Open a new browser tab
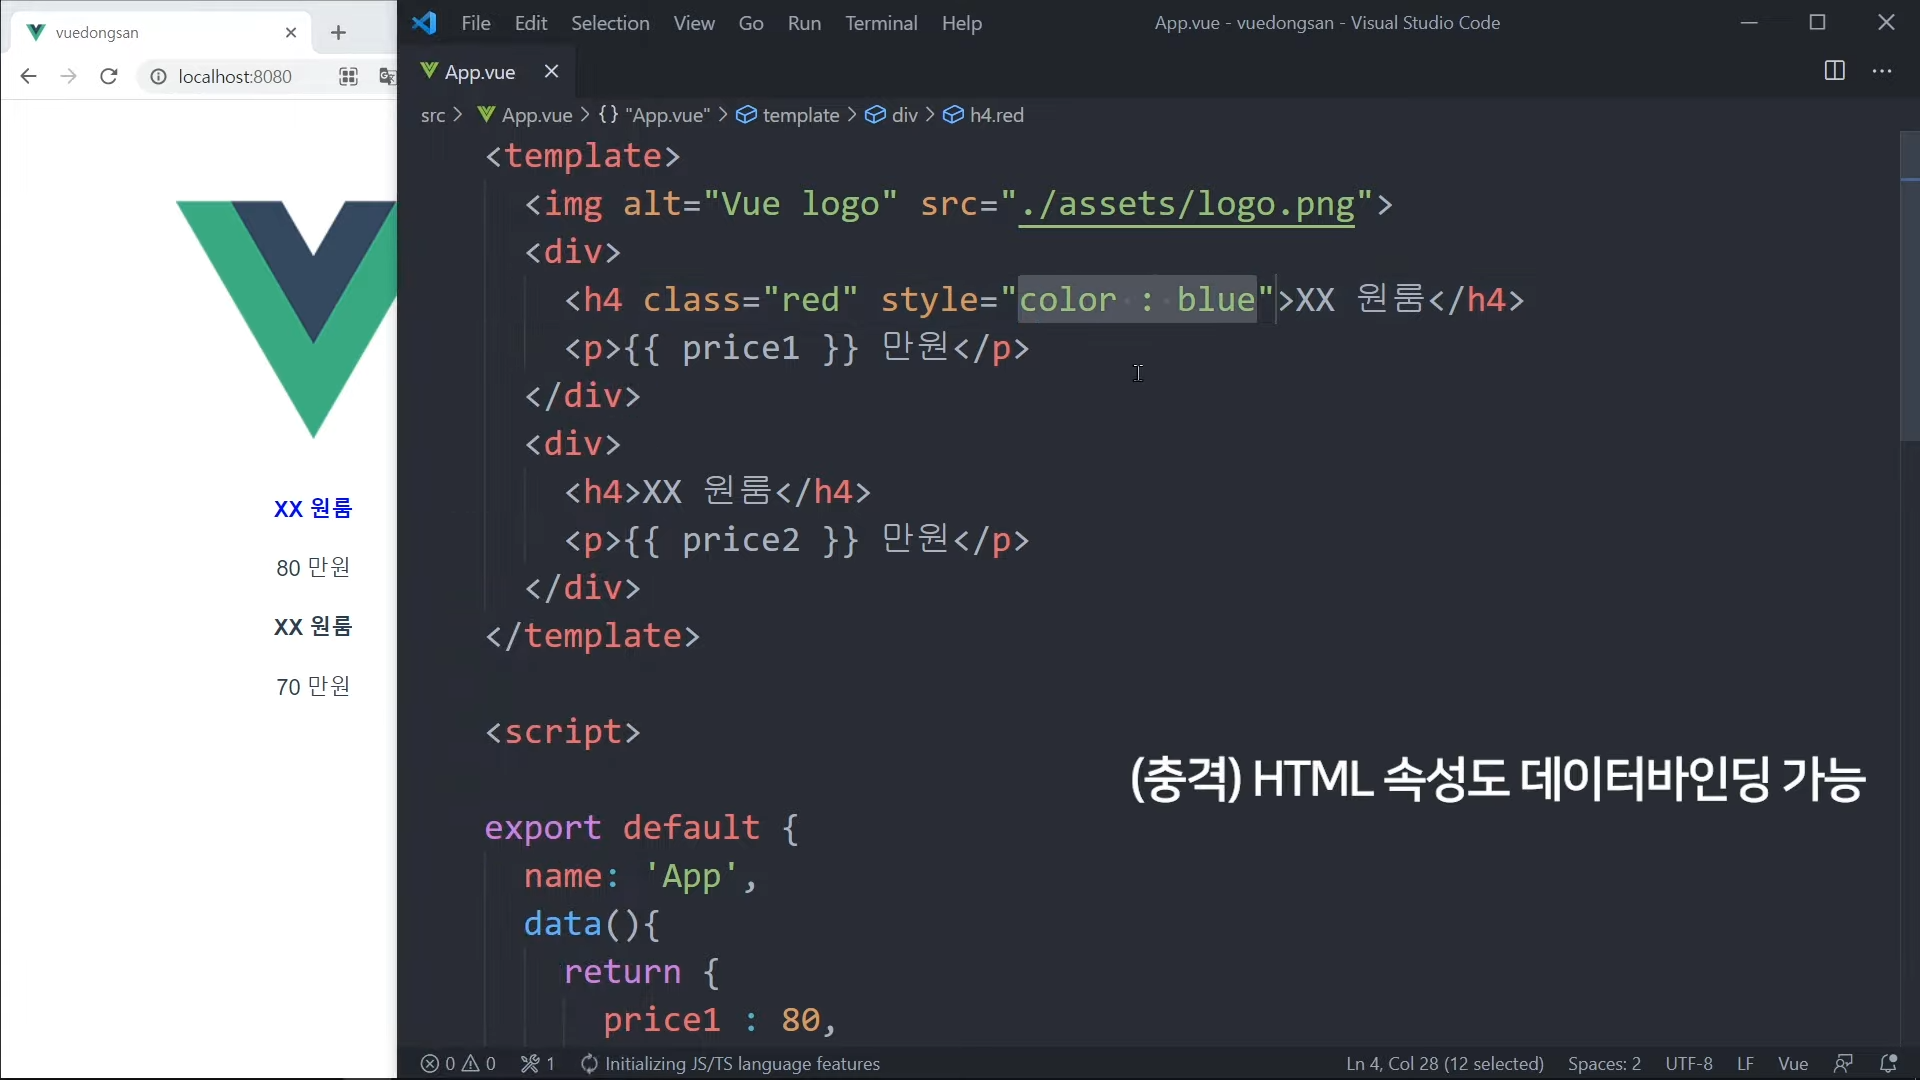This screenshot has width=1920, height=1080. tap(338, 33)
